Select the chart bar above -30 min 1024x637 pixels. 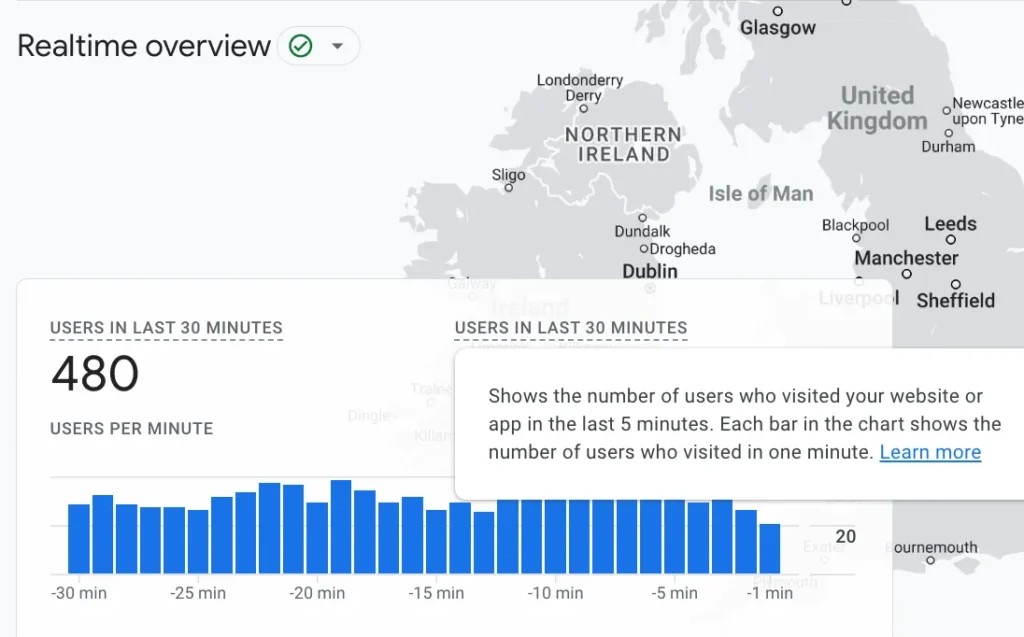[79, 538]
